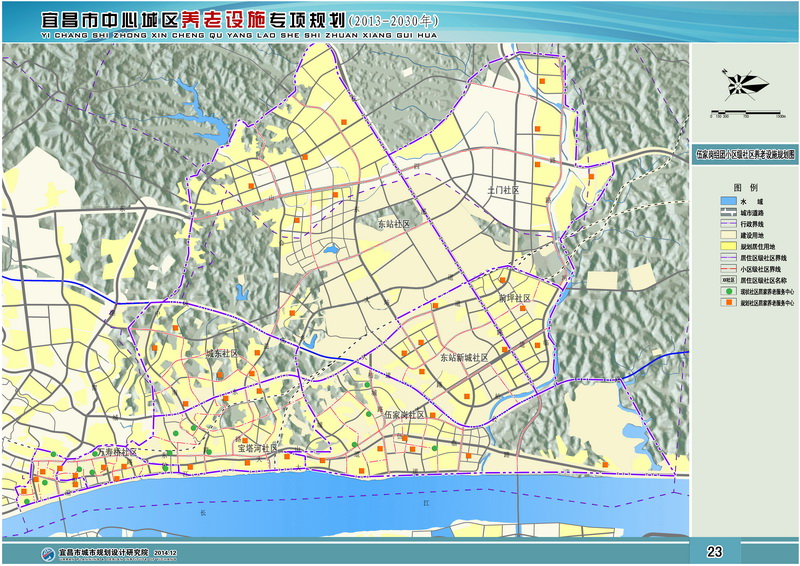800x566 pixels.
Task: Click the 土门社区 label on the map
Action: 502,189
